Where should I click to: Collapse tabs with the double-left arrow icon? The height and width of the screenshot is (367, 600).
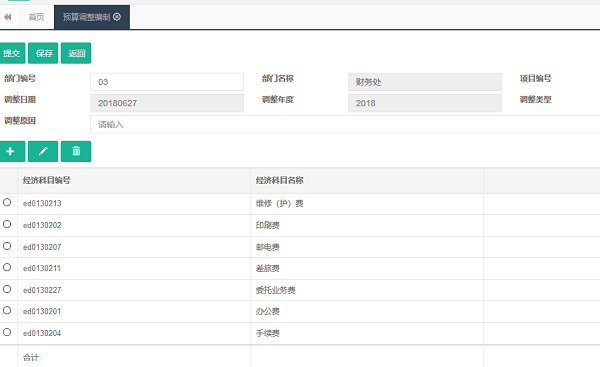pos(8,17)
